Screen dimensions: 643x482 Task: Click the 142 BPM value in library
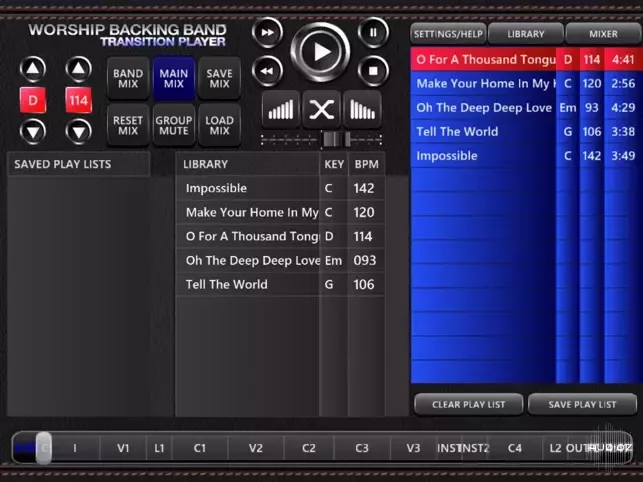pyautogui.click(x=364, y=188)
